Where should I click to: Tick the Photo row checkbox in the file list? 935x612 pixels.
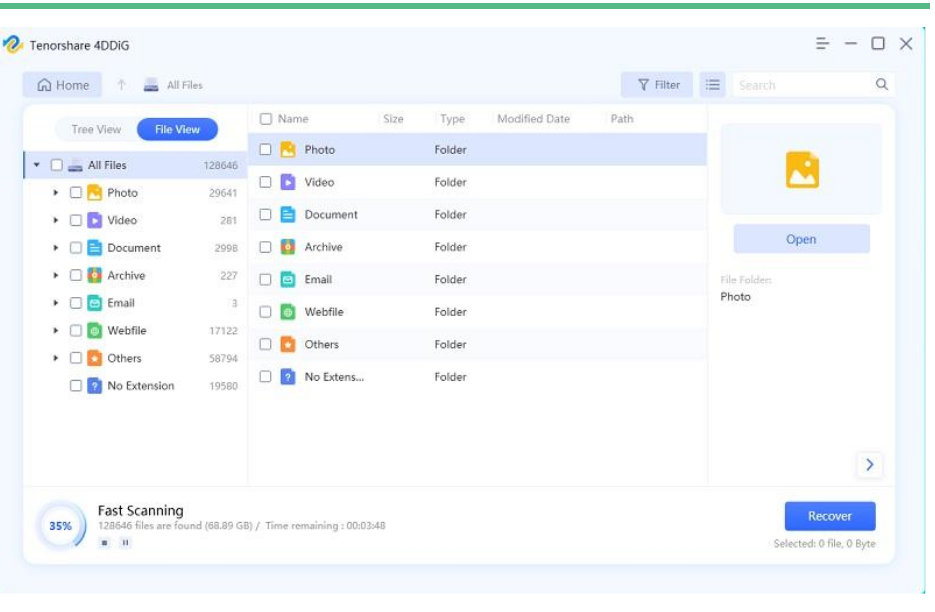click(265, 149)
